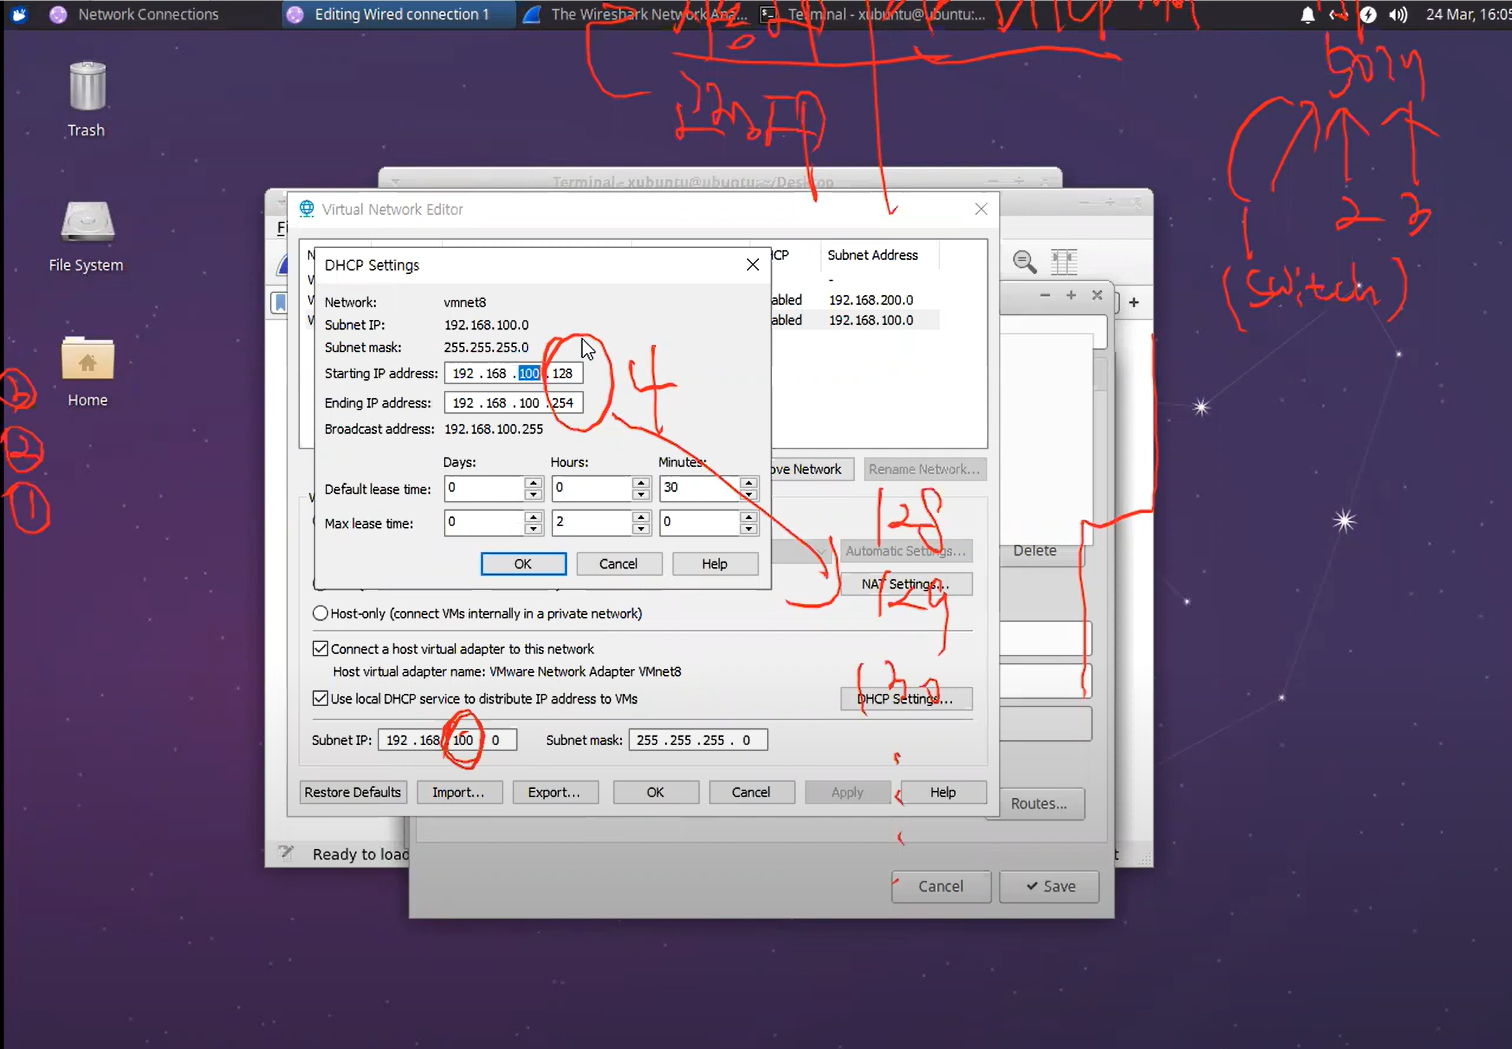The image size is (1512, 1049).
Task: Open notifications bell in panel
Action: (x=1307, y=14)
